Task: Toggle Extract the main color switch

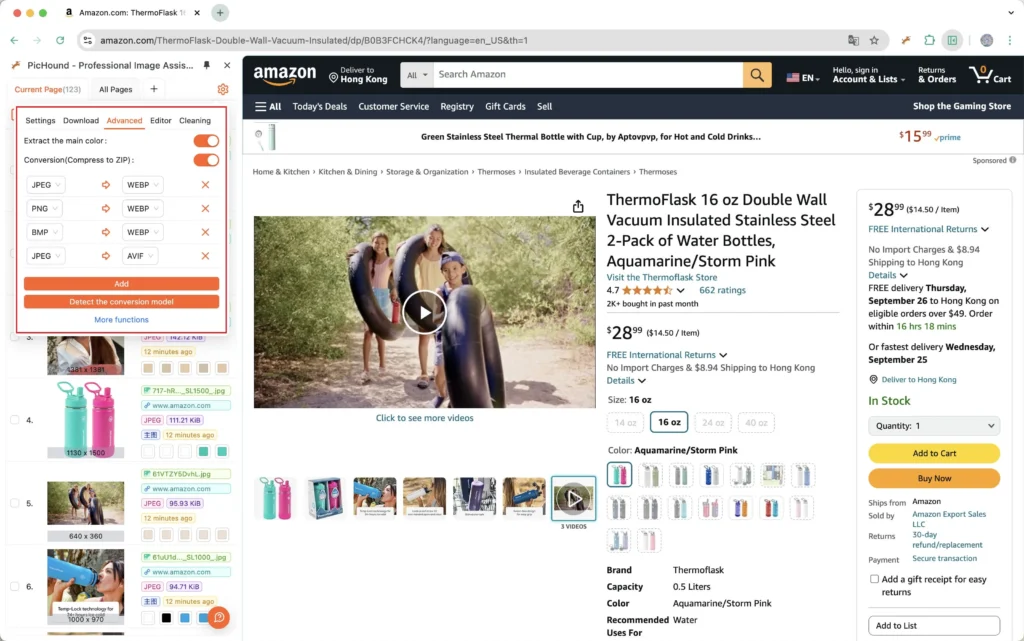Action: click(x=206, y=141)
